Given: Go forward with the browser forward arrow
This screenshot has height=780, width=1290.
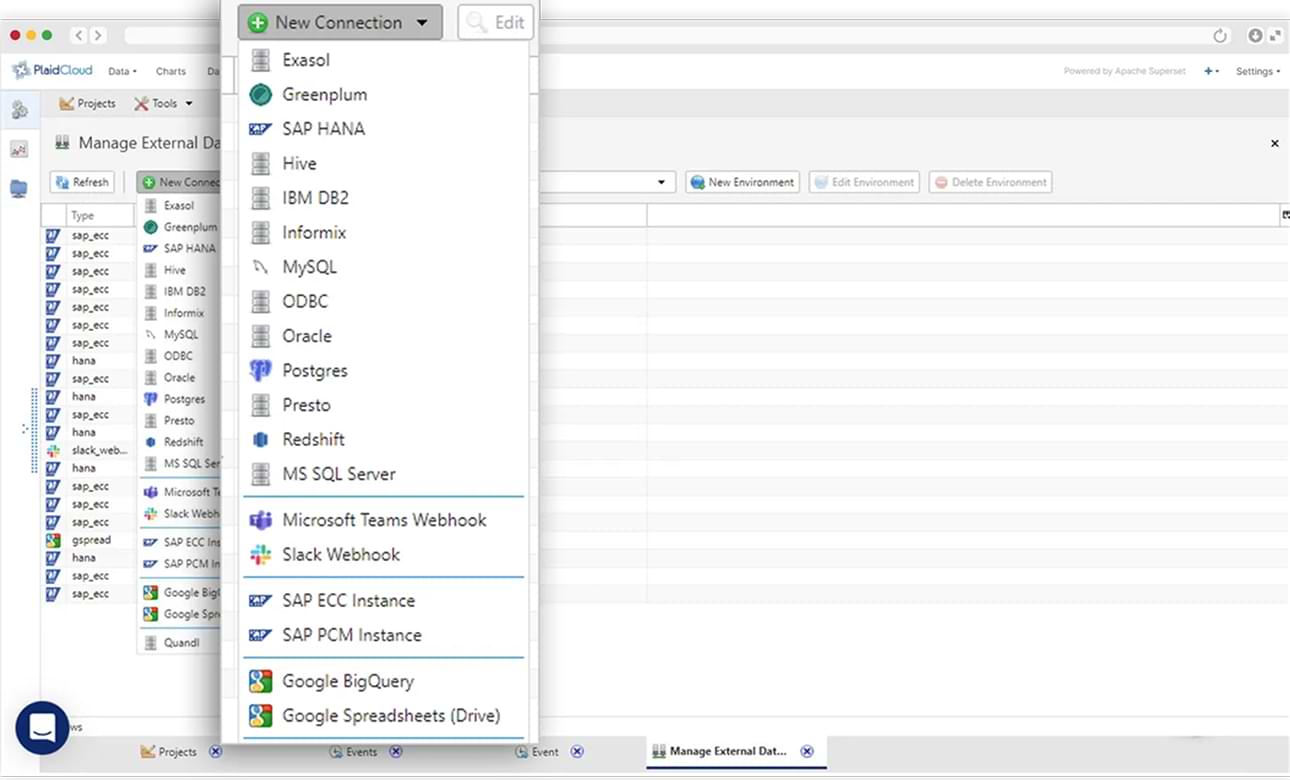Looking at the screenshot, I should (97, 35).
